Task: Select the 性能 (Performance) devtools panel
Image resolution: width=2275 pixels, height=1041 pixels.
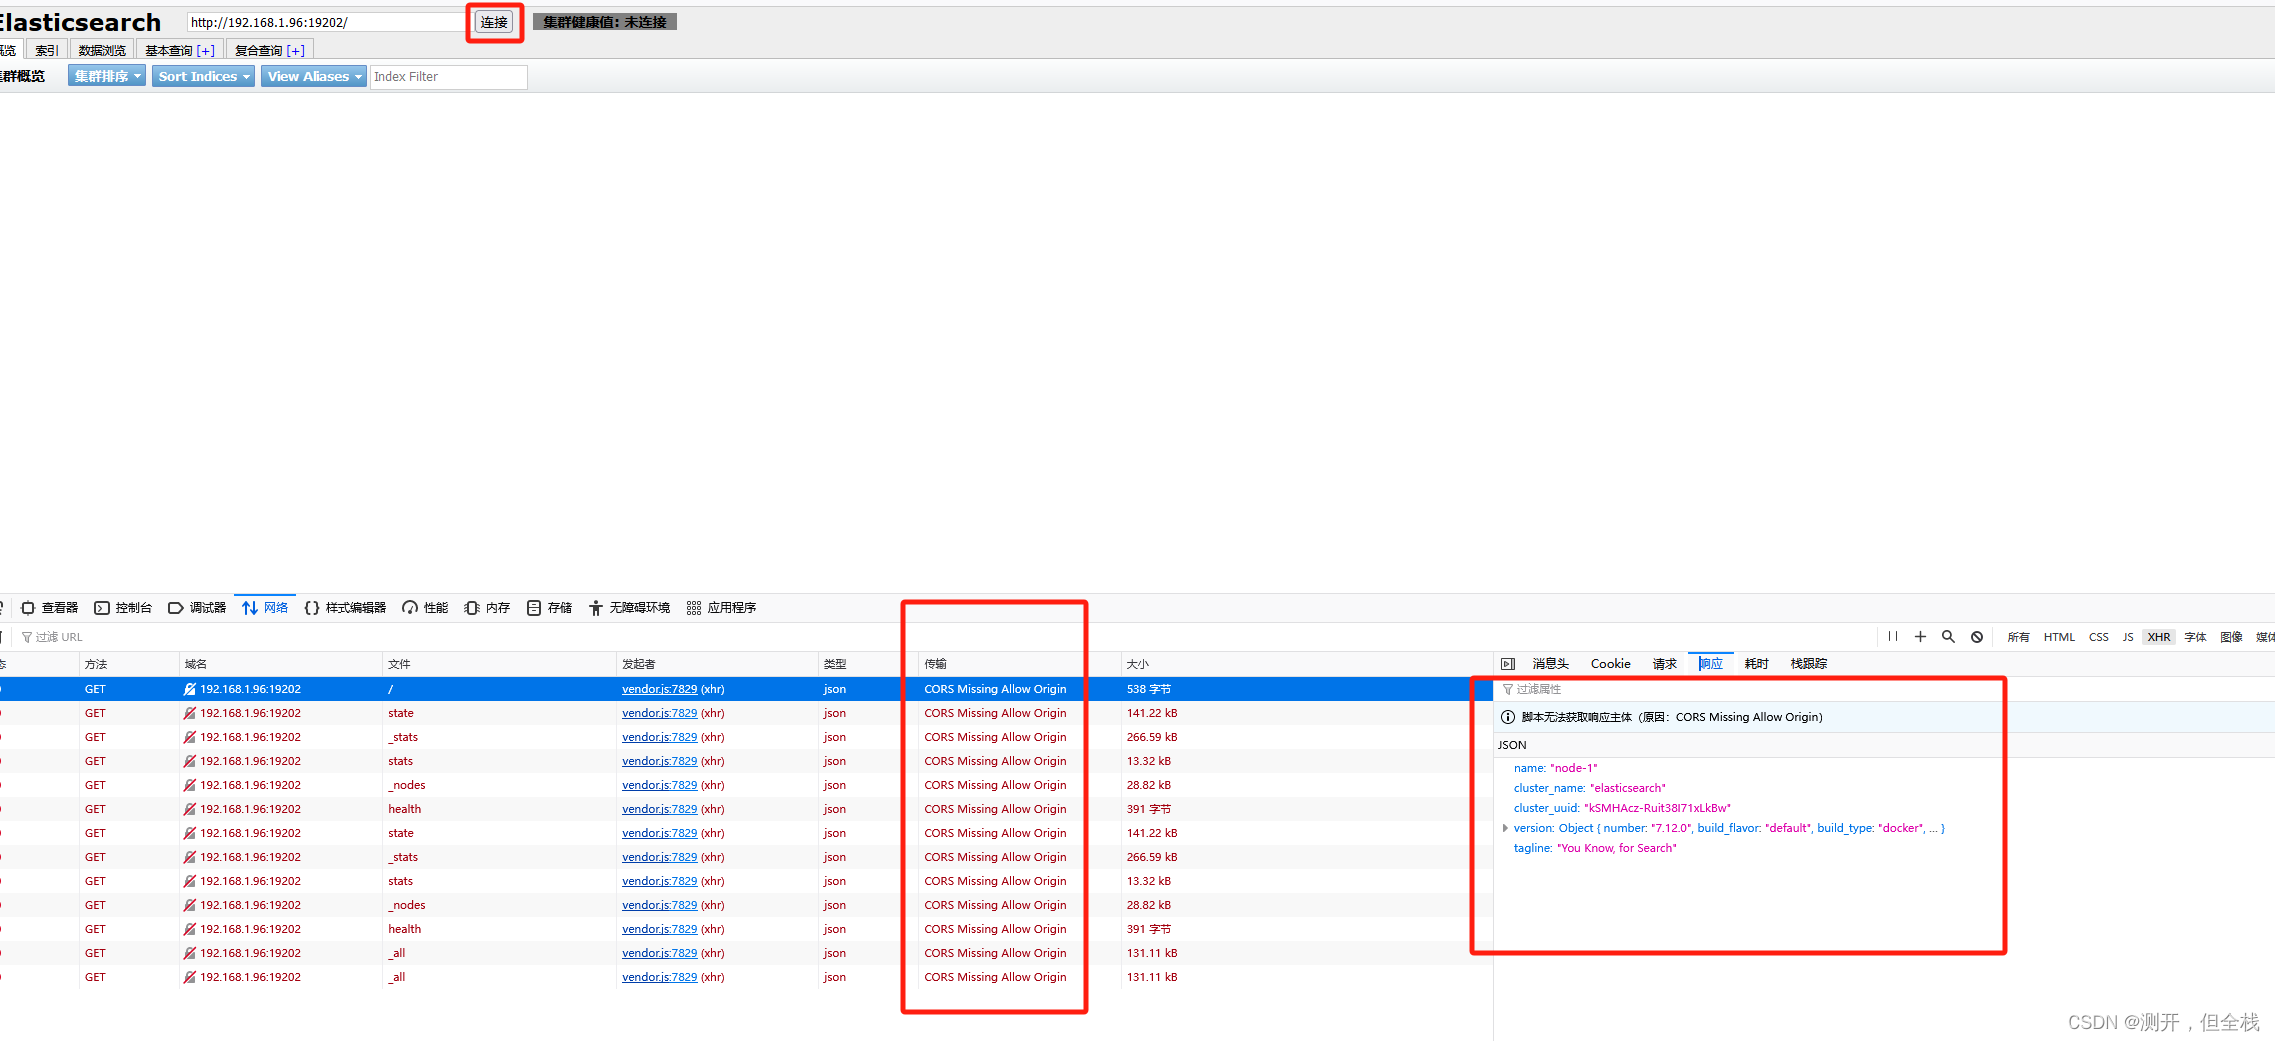Action: [x=424, y=607]
